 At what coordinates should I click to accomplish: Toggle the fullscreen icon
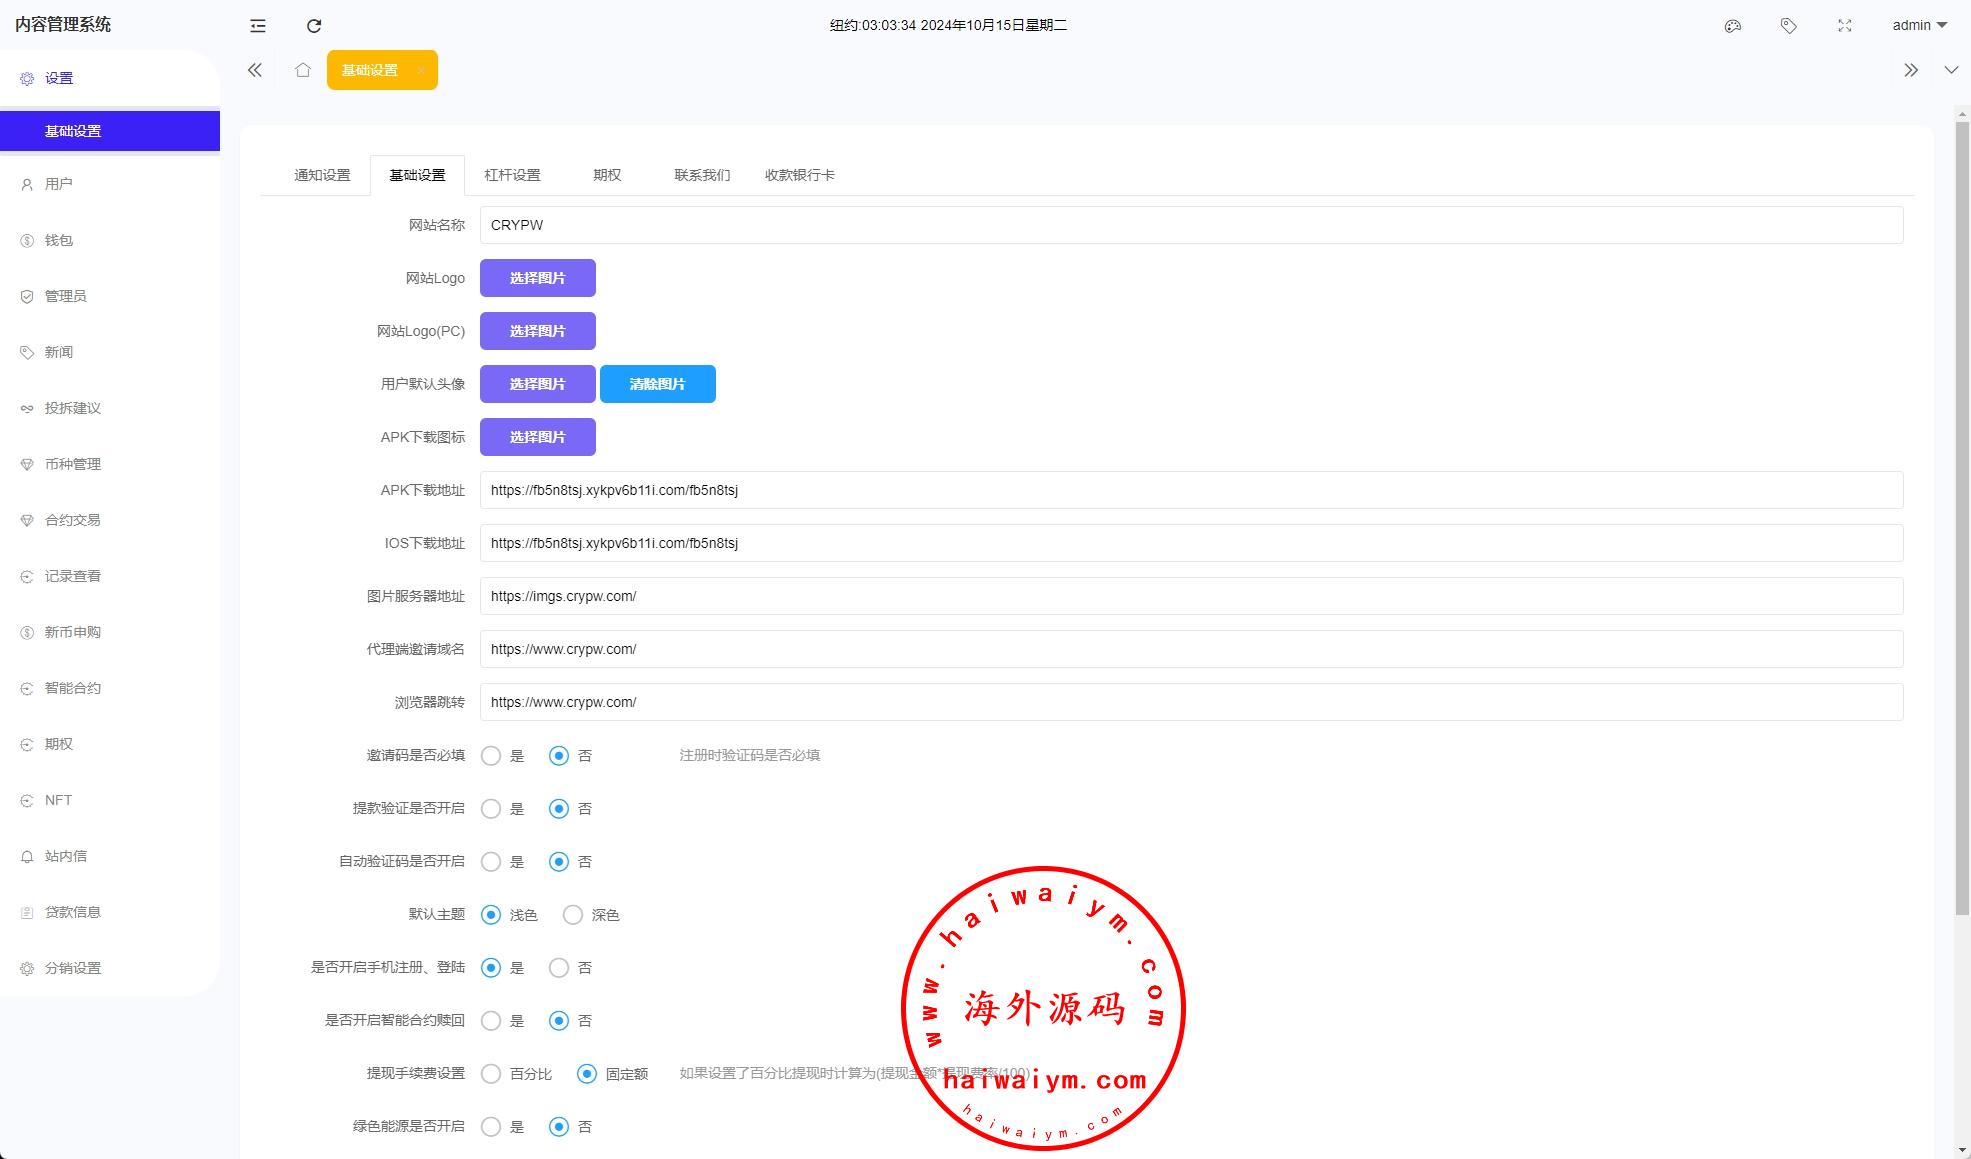pos(1845,26)
